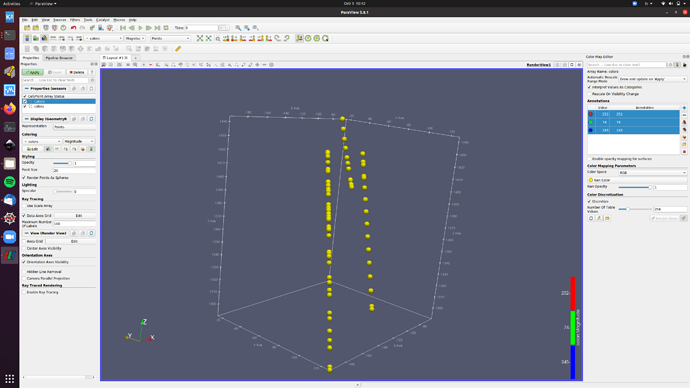Open Zoom from the dock

tap(10, 237)
